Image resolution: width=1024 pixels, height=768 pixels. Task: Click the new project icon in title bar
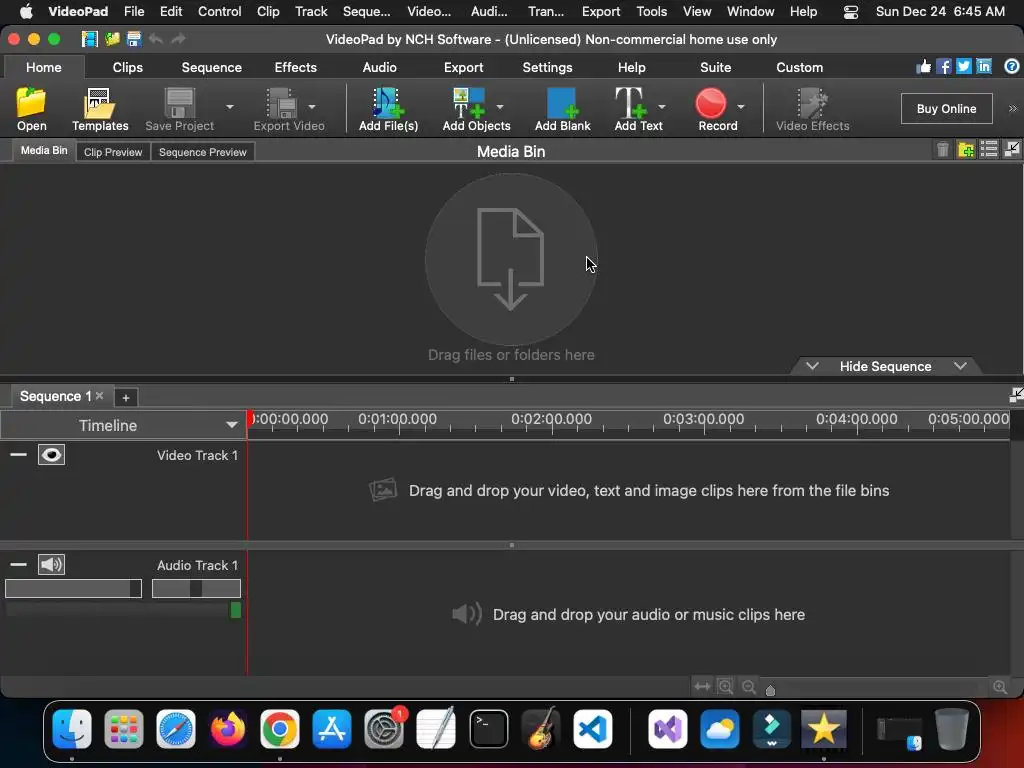pos(89,39)
